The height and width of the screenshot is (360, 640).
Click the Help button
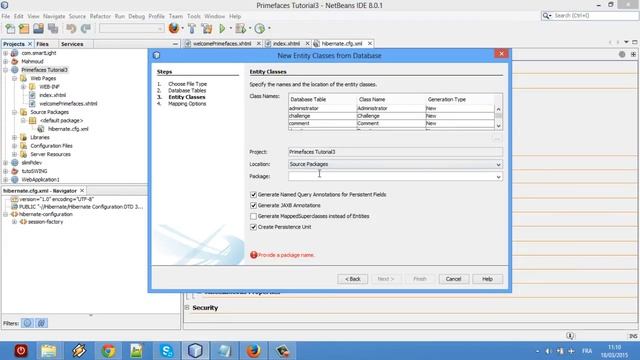point(487,279)
